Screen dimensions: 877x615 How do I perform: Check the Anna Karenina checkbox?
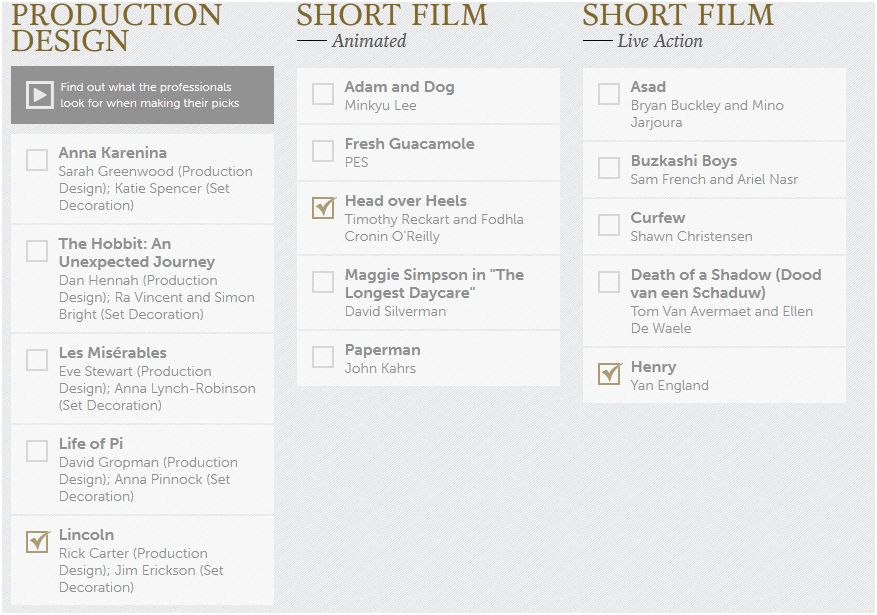point(37,160)
